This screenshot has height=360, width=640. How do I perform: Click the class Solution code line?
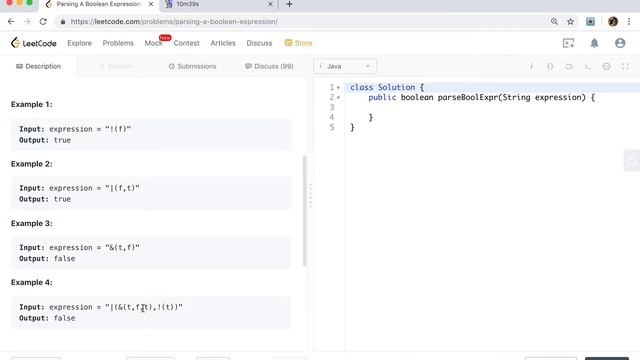[387, 87]
